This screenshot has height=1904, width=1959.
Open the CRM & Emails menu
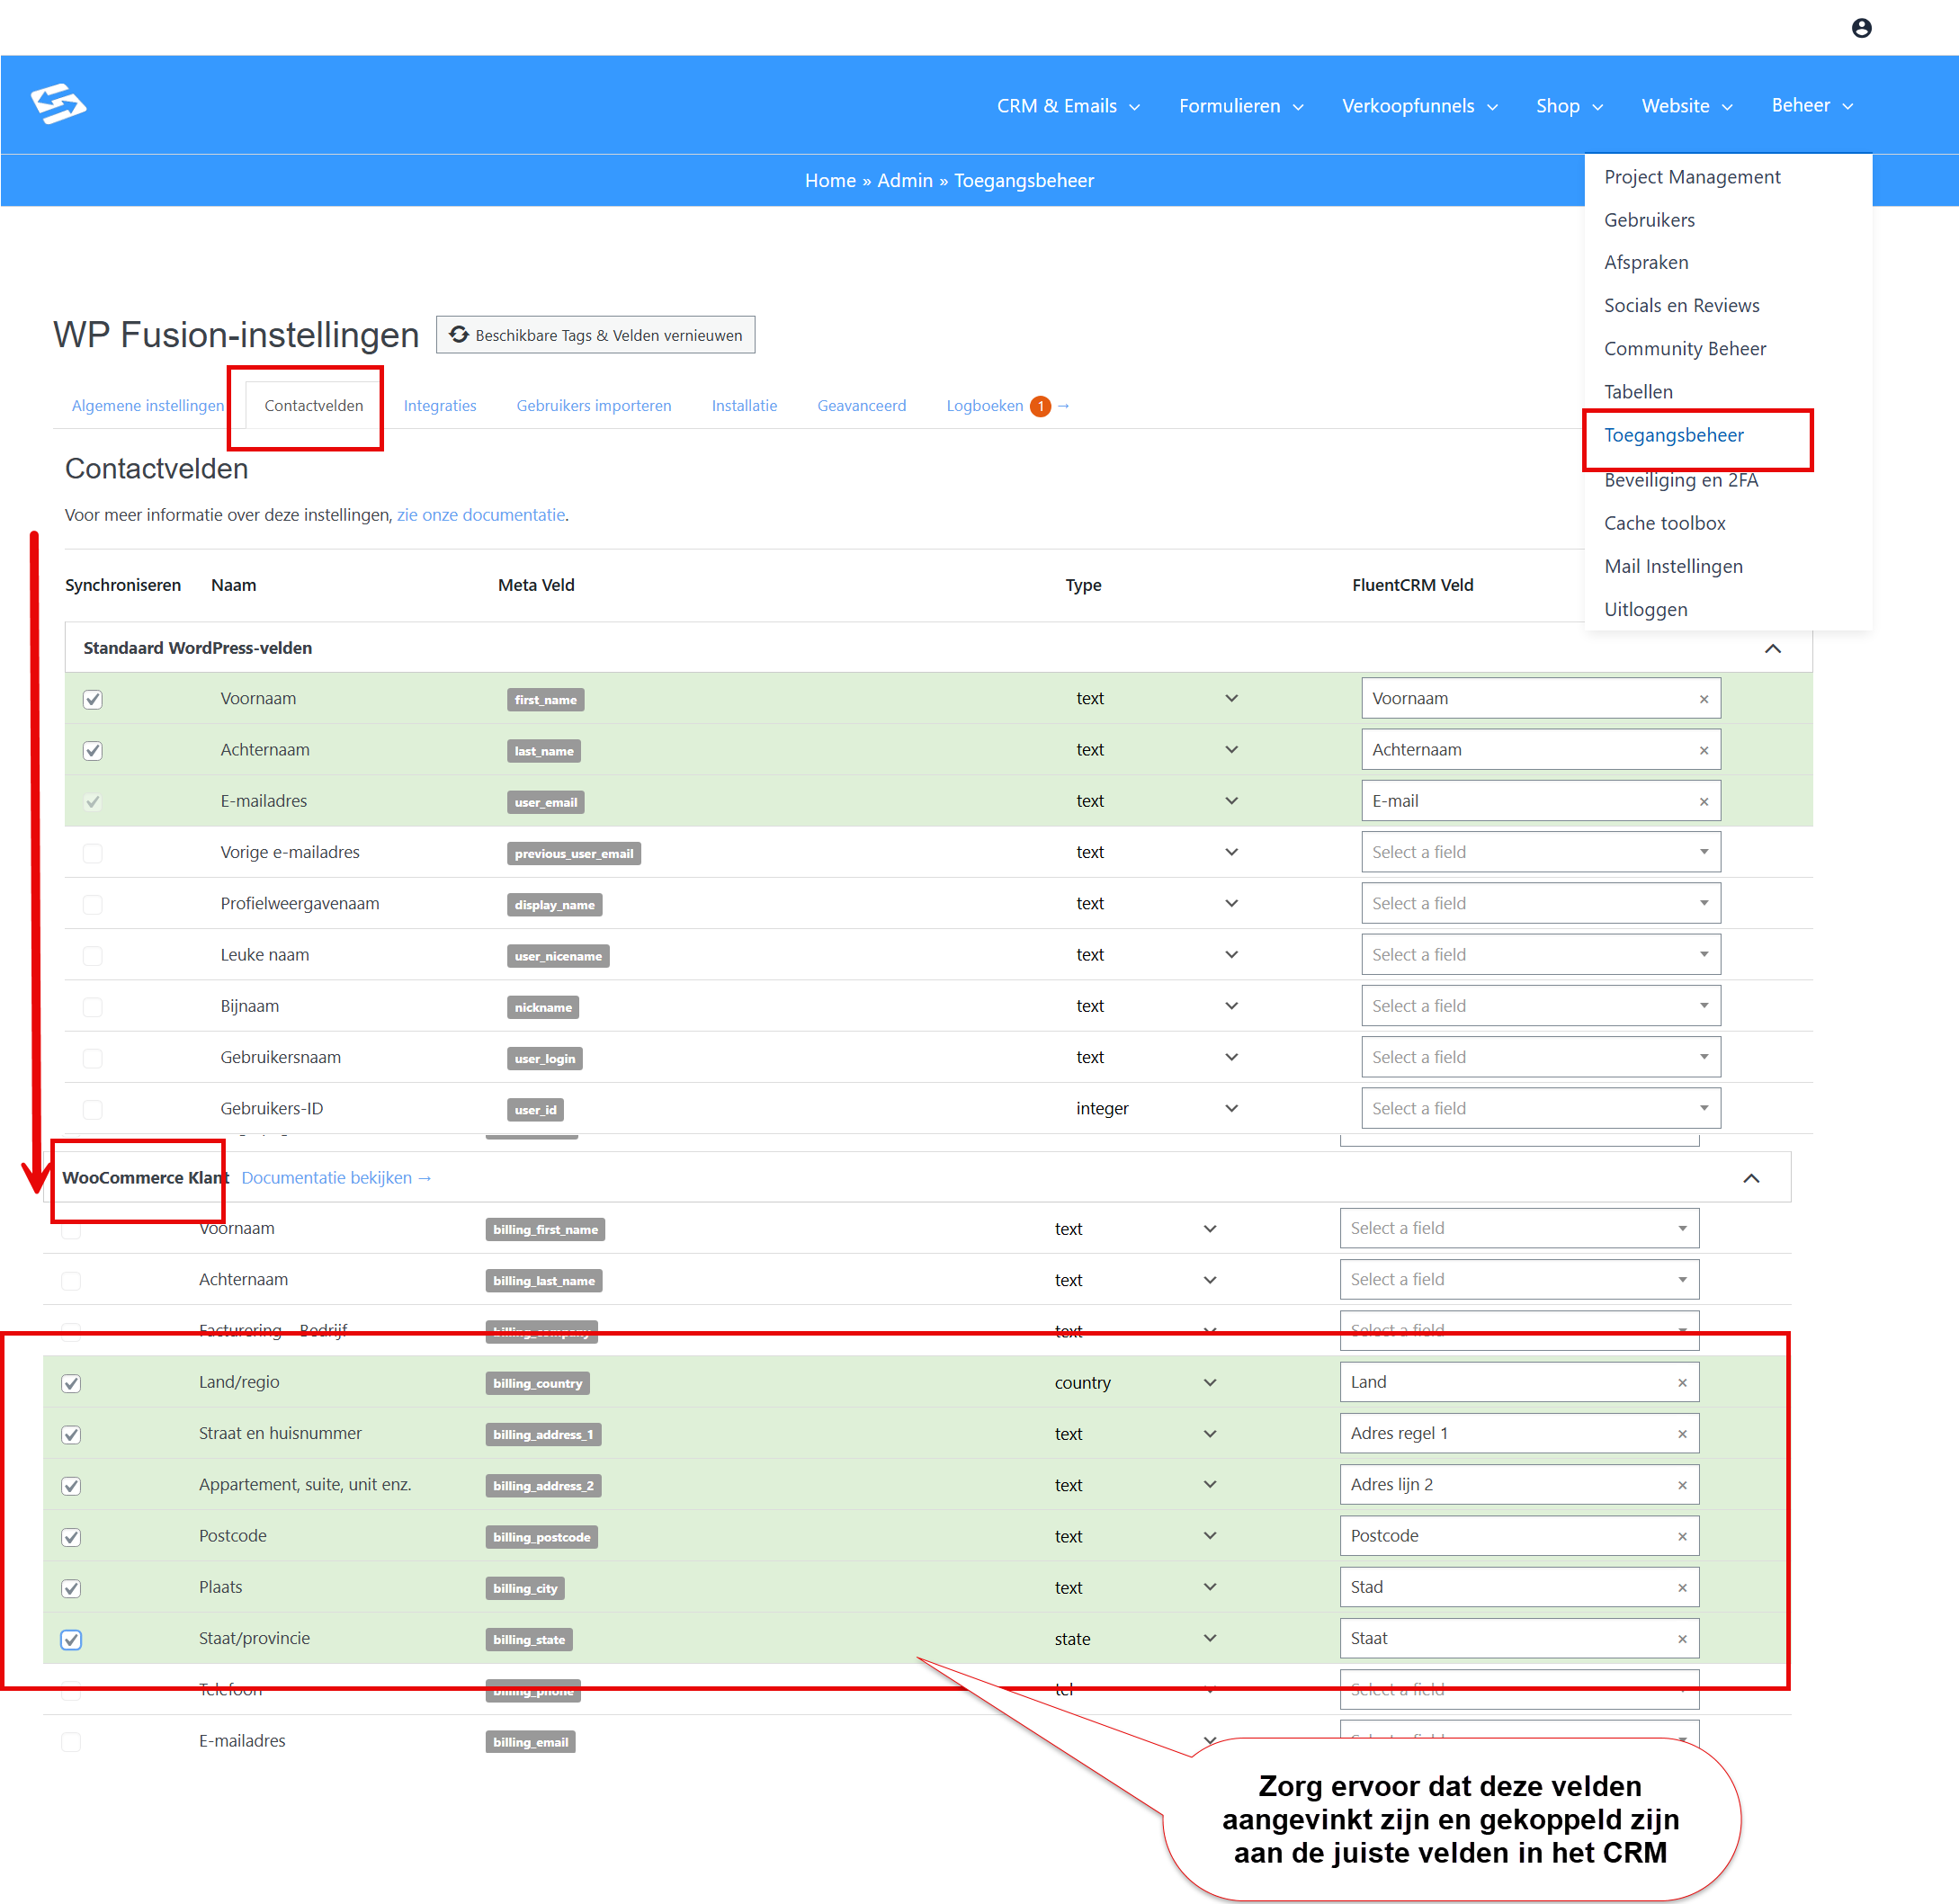coord(1067,106)
